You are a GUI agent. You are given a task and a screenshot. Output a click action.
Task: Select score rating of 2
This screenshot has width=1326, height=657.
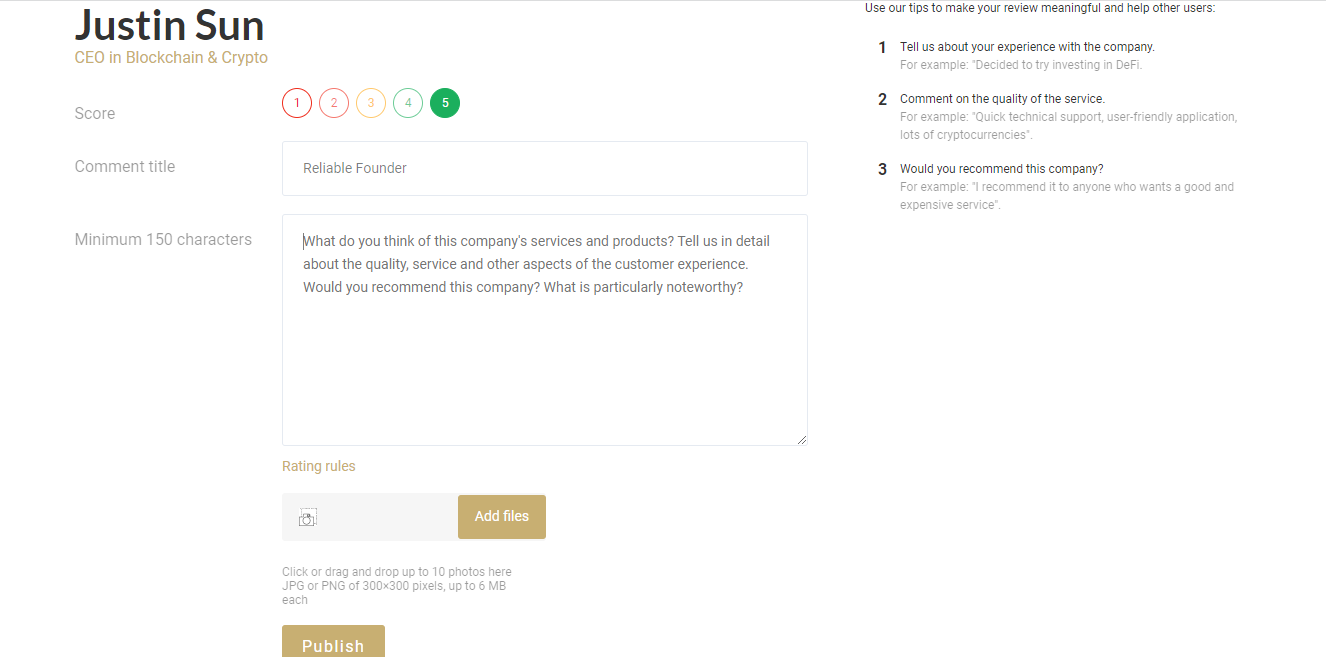(x=333, y=102)
